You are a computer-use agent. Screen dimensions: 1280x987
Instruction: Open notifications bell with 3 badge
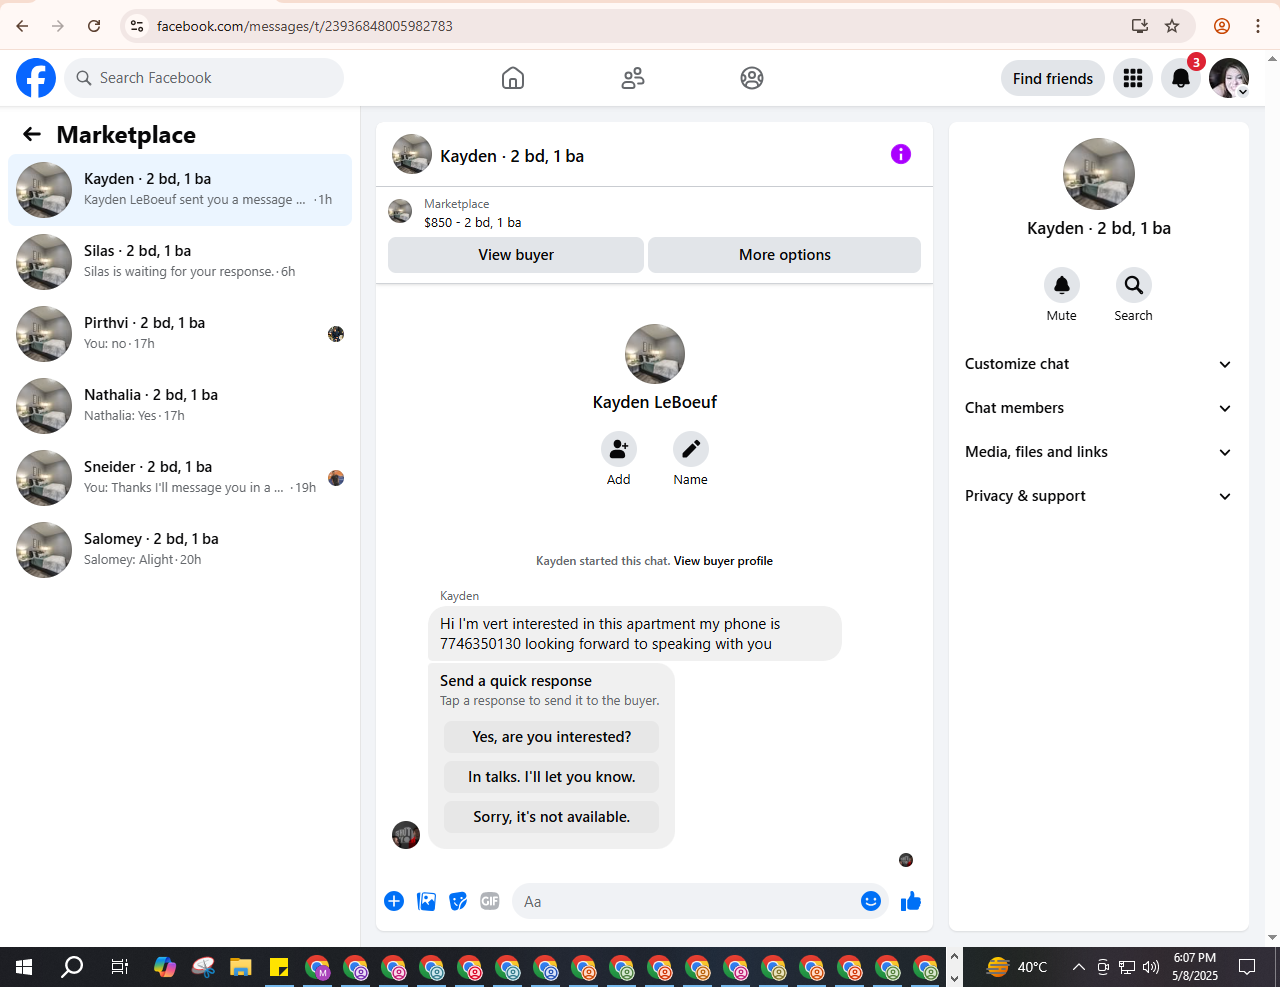[1181, 78]
